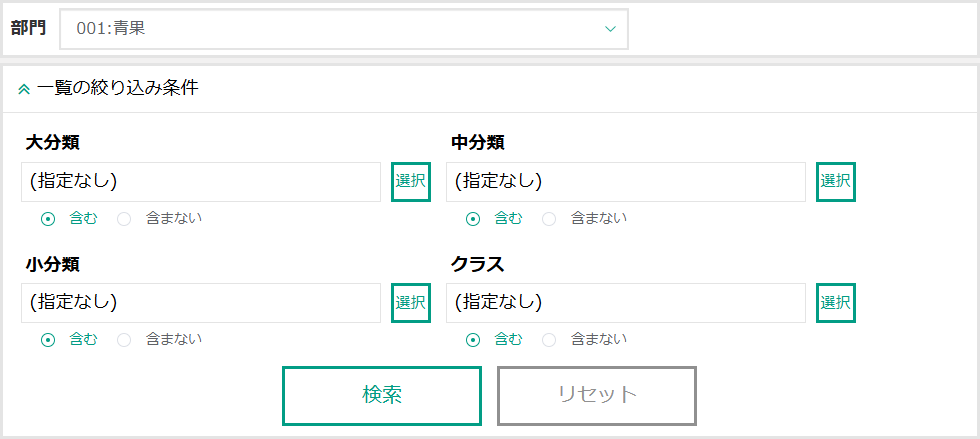Click the chevron arrow in 部門 dropdown
980x439 pixels.
click(x=610, y=29)
